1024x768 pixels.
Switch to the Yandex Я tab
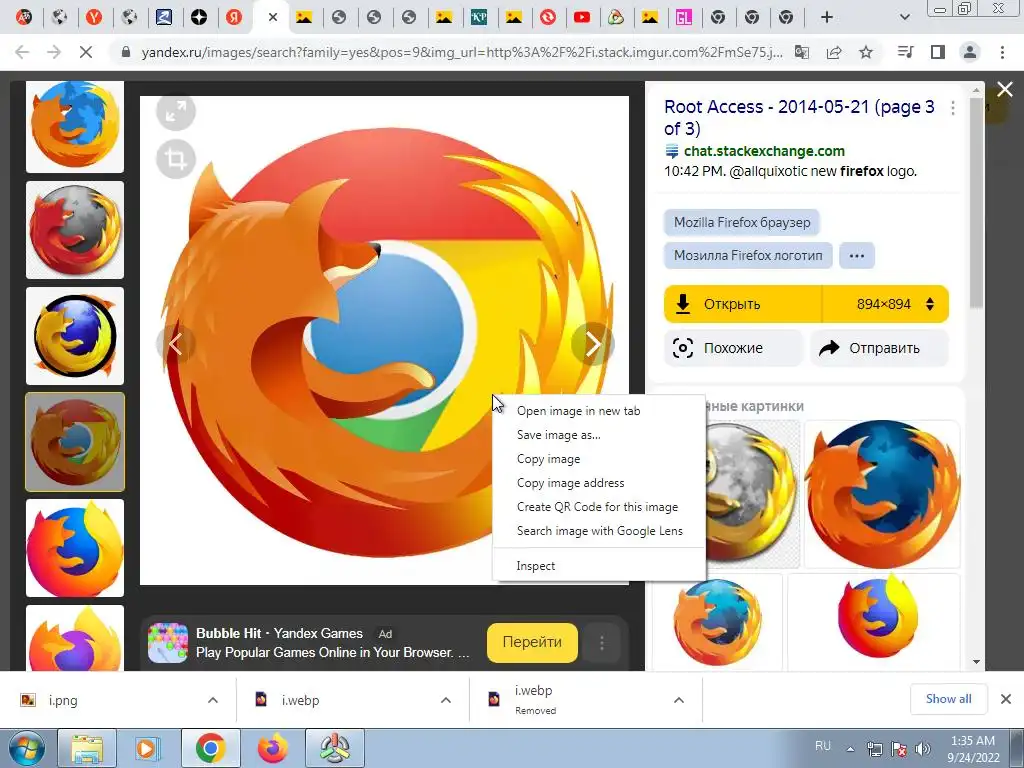234,18
